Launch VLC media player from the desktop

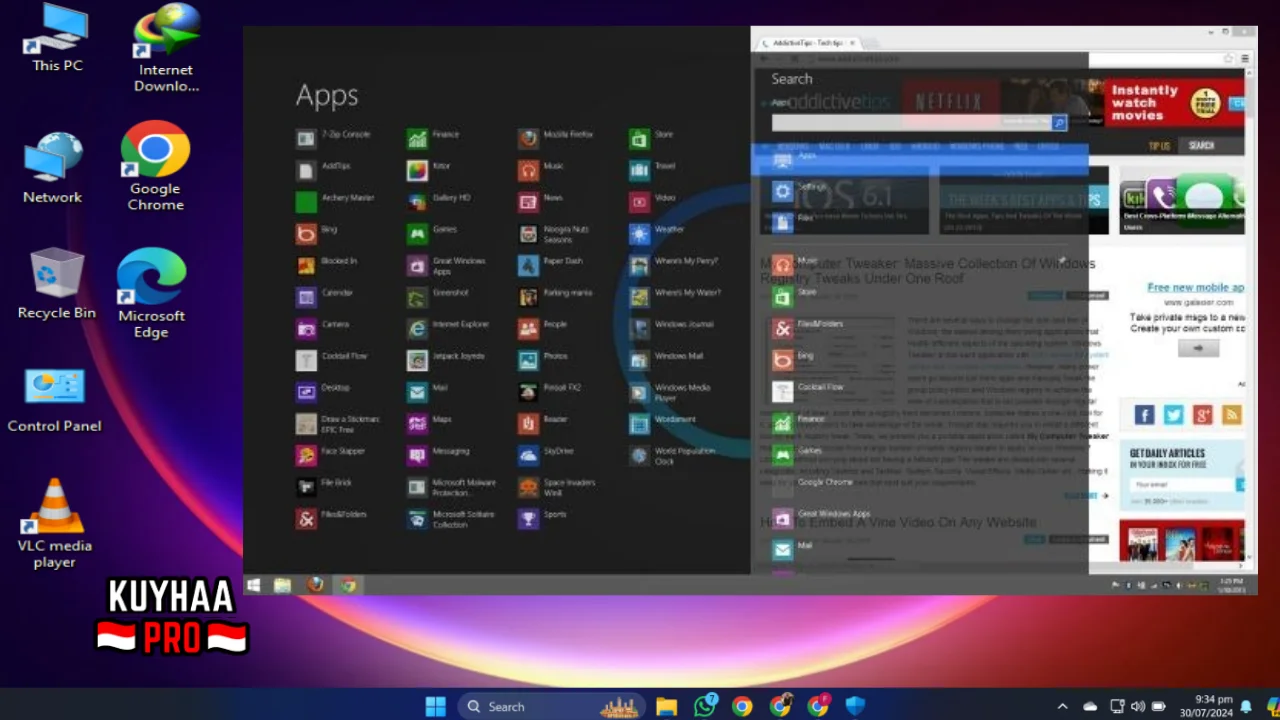click(x=54, y=523)
